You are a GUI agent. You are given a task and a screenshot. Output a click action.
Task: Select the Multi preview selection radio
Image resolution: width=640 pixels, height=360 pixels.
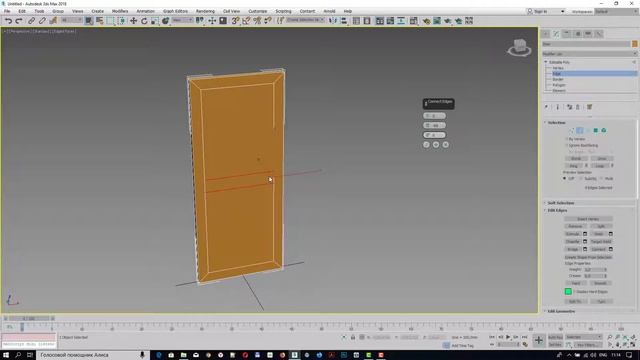[602, 178]
